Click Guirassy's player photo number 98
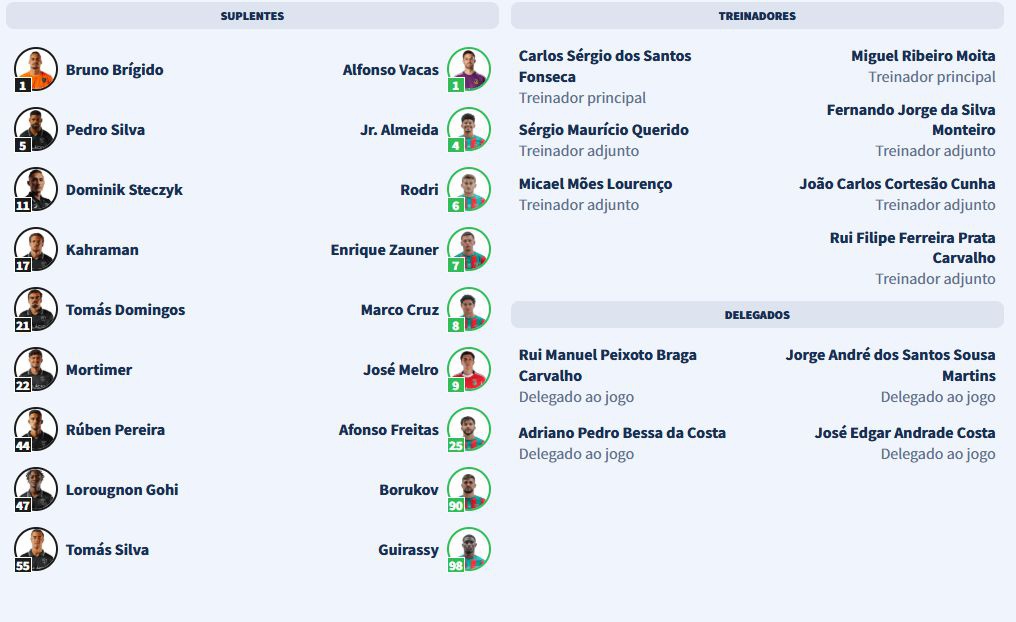The height and width of the screenshot is (622, 1016). click(468, 549)
